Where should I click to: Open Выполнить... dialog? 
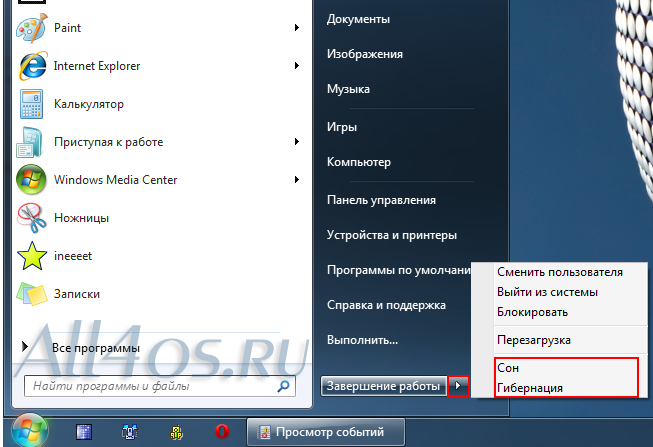[362, 340]
